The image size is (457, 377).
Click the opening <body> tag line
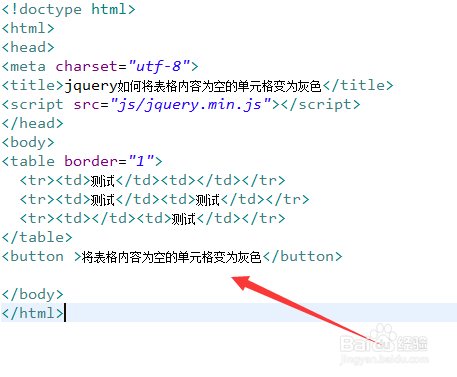tap(28, 143)
